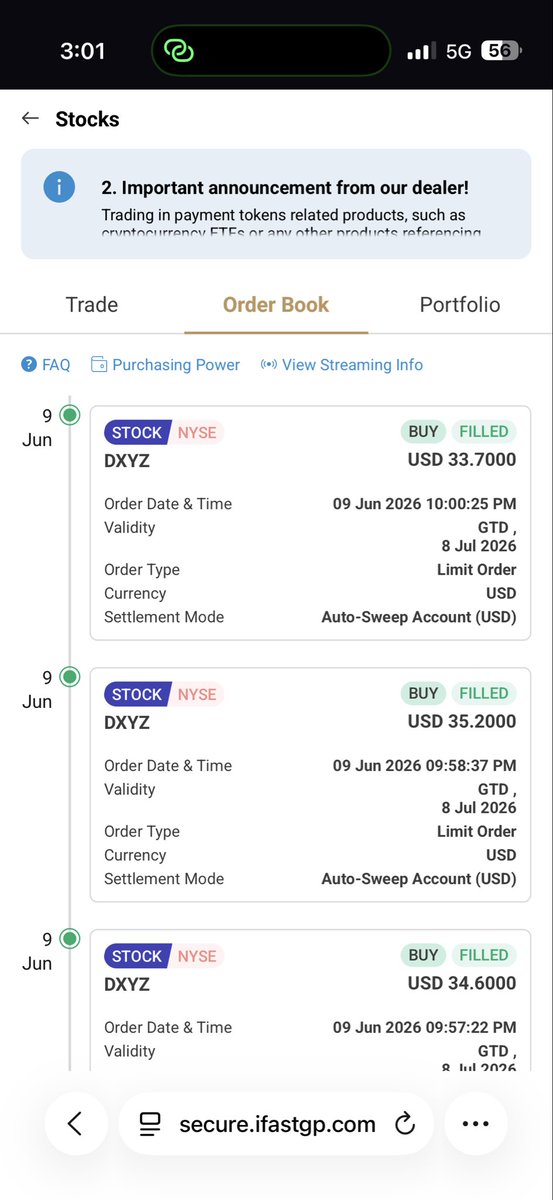Tap the green linked-device pill in status bar
Image resolution: width=553 pixels, height=1200 pixels.
(x=271, y=50)
